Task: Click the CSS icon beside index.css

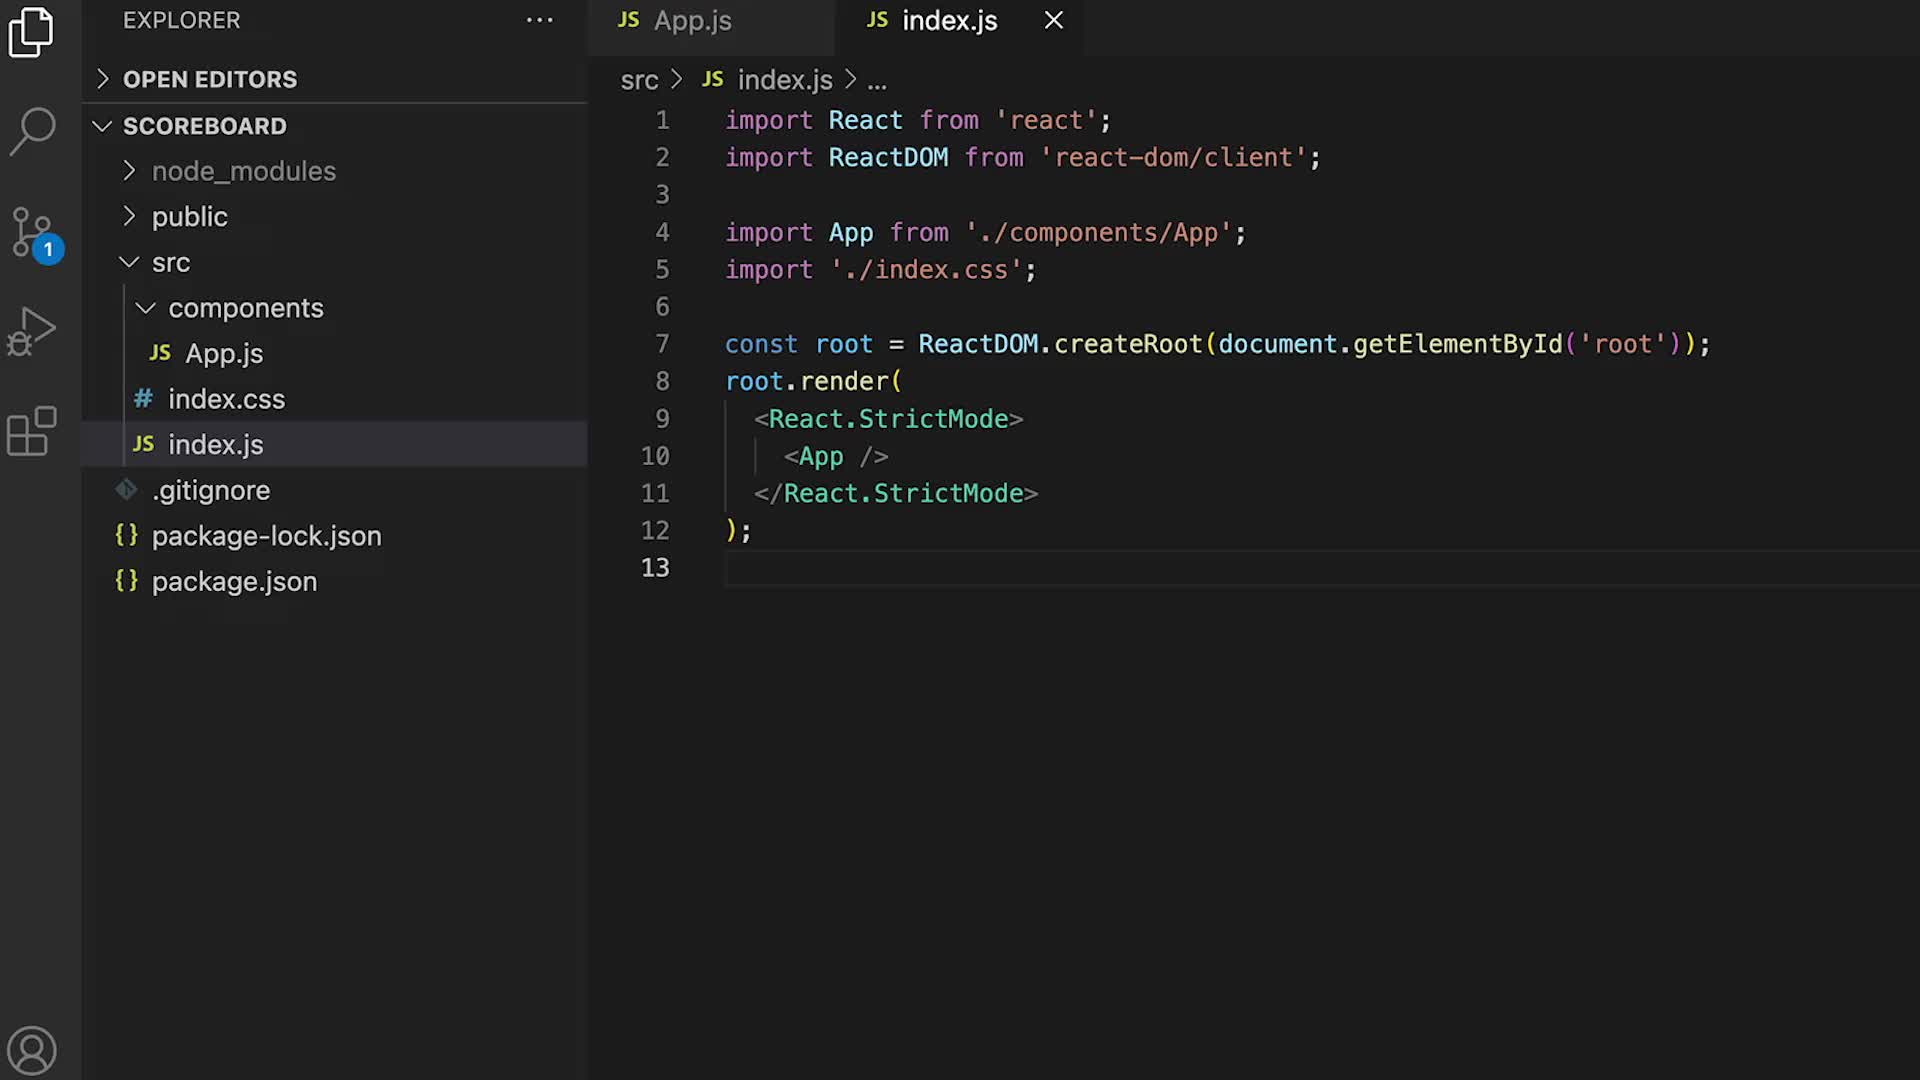Action: coord(143,398)
